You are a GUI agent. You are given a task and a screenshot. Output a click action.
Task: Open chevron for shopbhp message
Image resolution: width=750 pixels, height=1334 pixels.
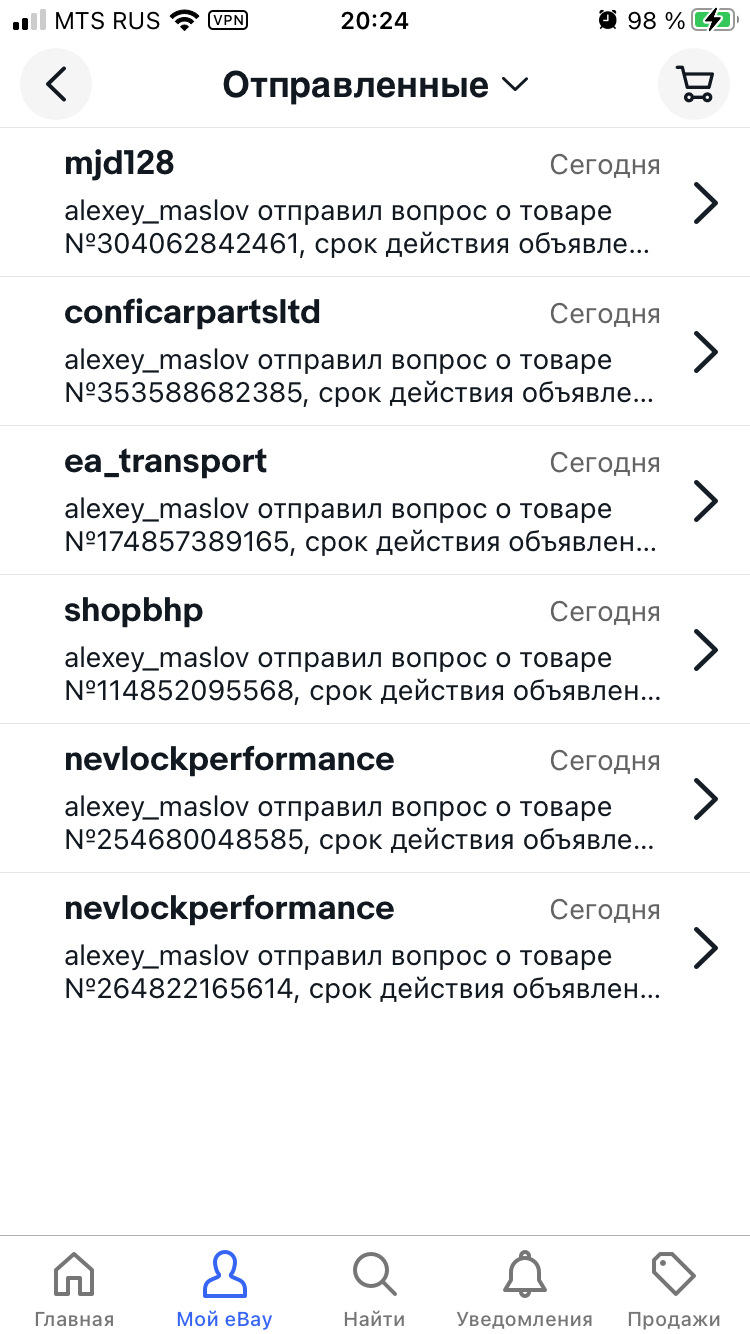pyautogui.click(x=706, y=650)
